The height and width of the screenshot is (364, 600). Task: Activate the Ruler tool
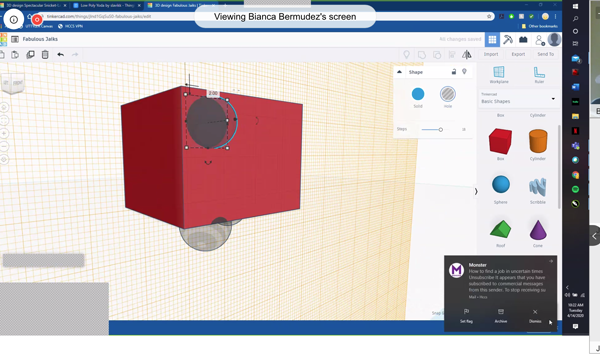tap(539, 75)
